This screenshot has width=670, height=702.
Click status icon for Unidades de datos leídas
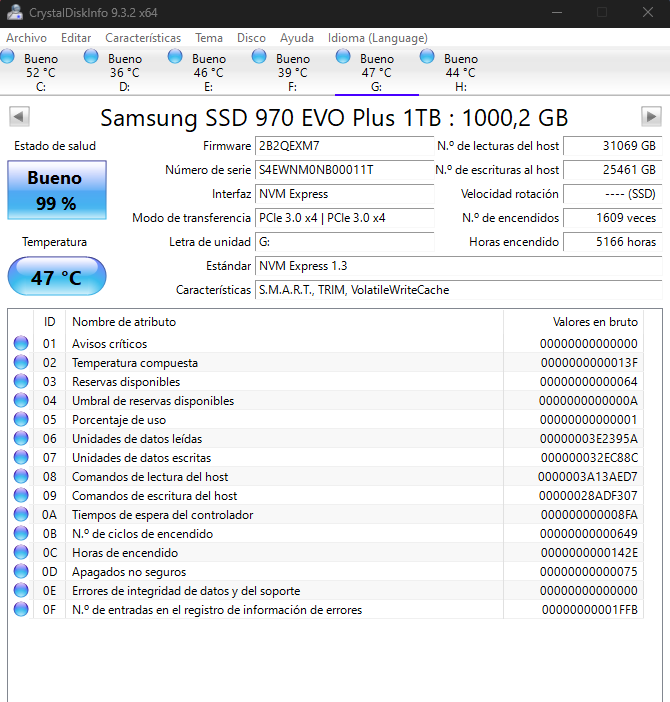click(x=21, y=438)
